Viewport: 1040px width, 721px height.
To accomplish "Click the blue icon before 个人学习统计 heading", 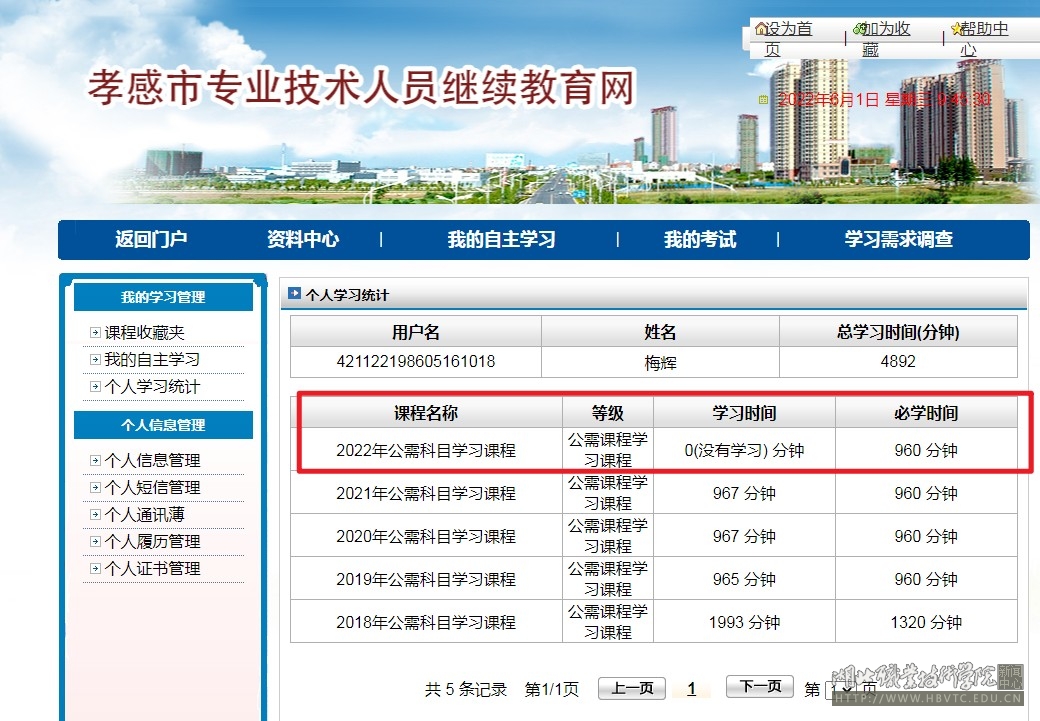I will tap(295, 294).
